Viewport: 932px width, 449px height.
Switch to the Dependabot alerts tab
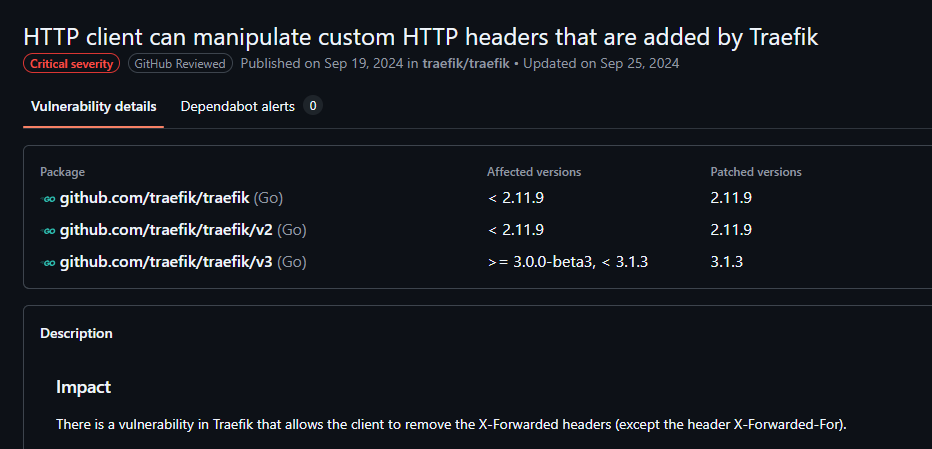tap(238, 107)
